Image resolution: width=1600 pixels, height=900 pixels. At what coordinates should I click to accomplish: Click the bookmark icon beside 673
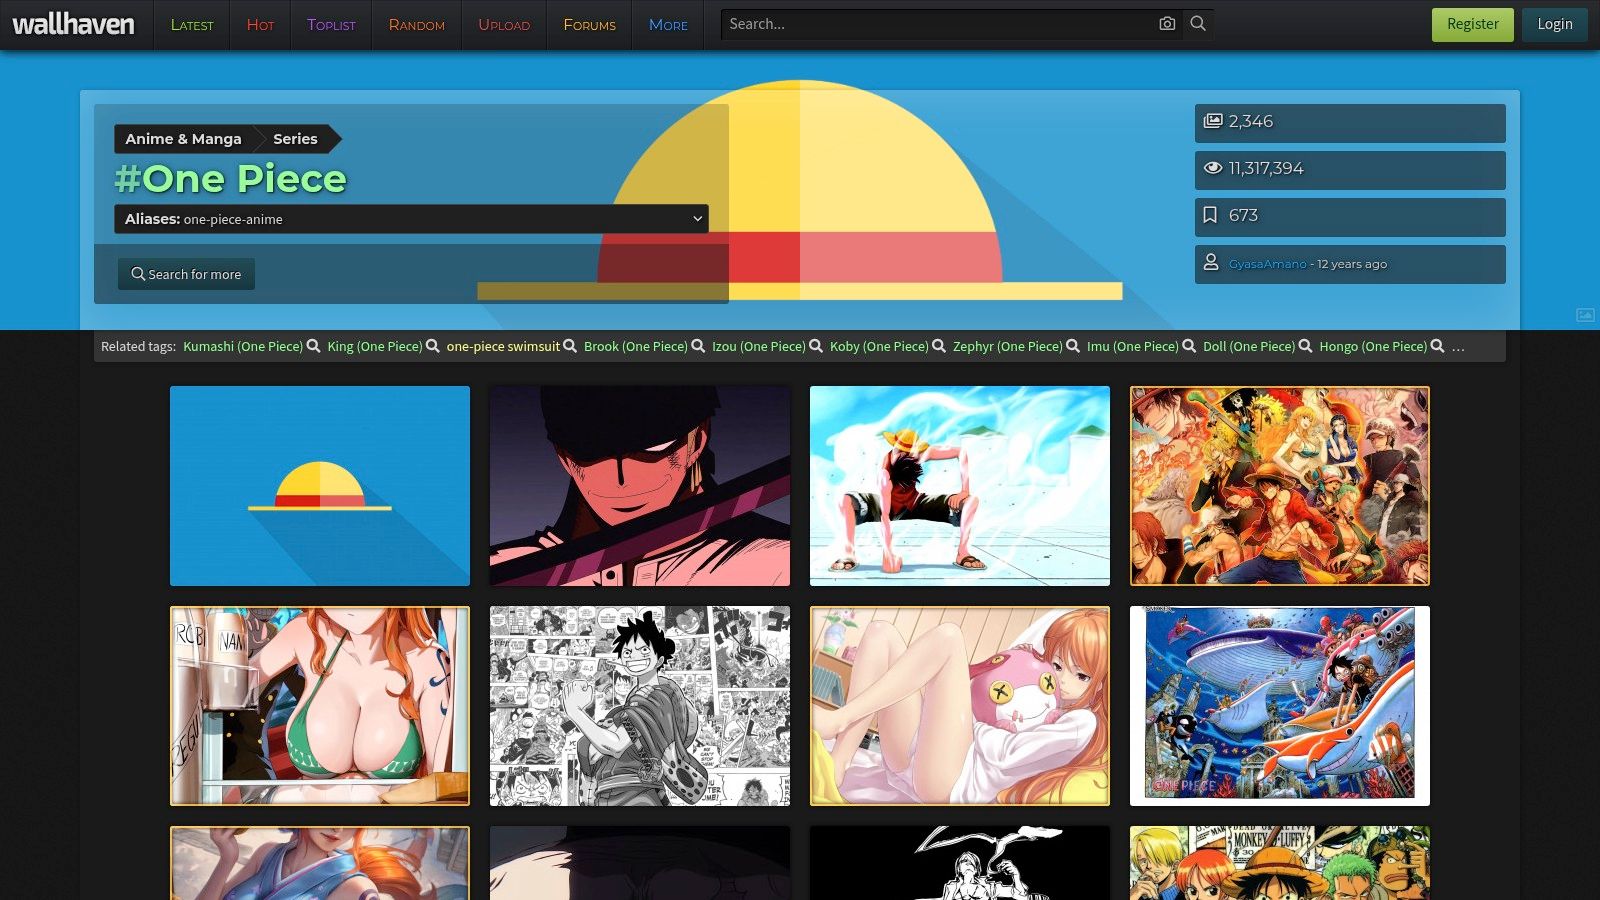pos(1210,215)
